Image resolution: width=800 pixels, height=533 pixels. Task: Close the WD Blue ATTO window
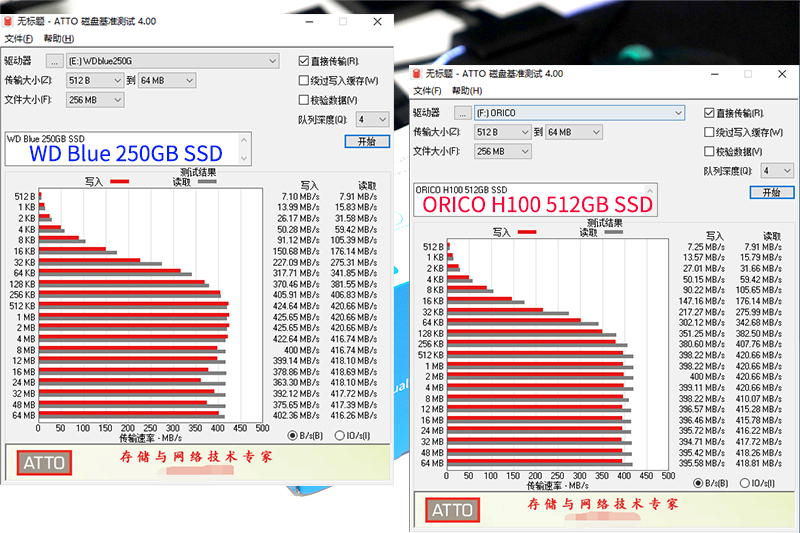pyautogui.click(x=378, y=21)
